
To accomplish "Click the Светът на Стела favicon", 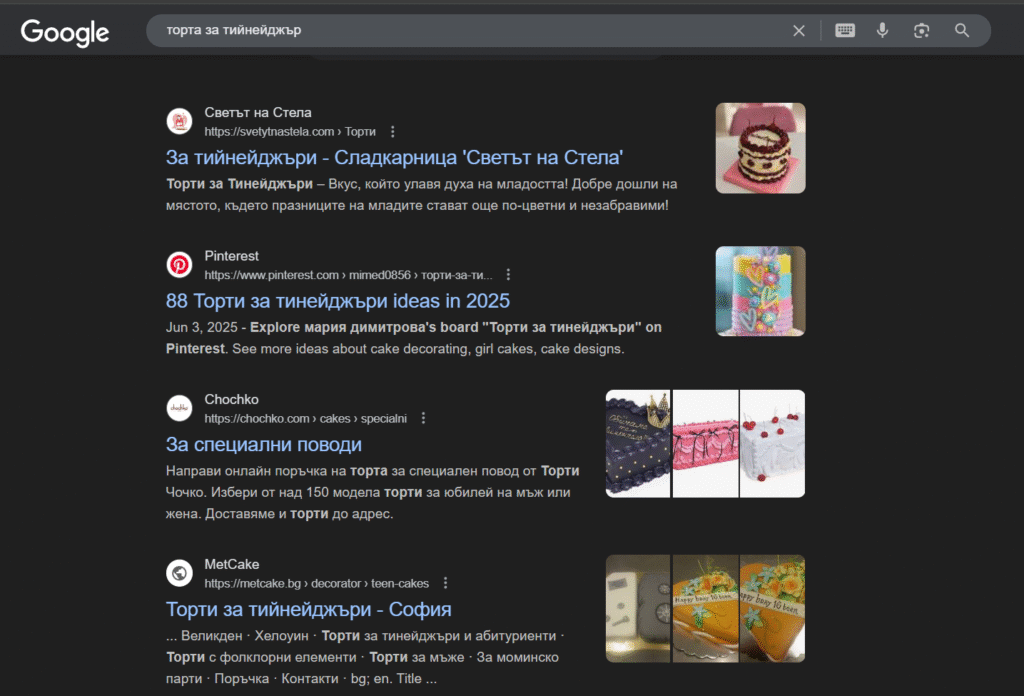I will (179, 121).
